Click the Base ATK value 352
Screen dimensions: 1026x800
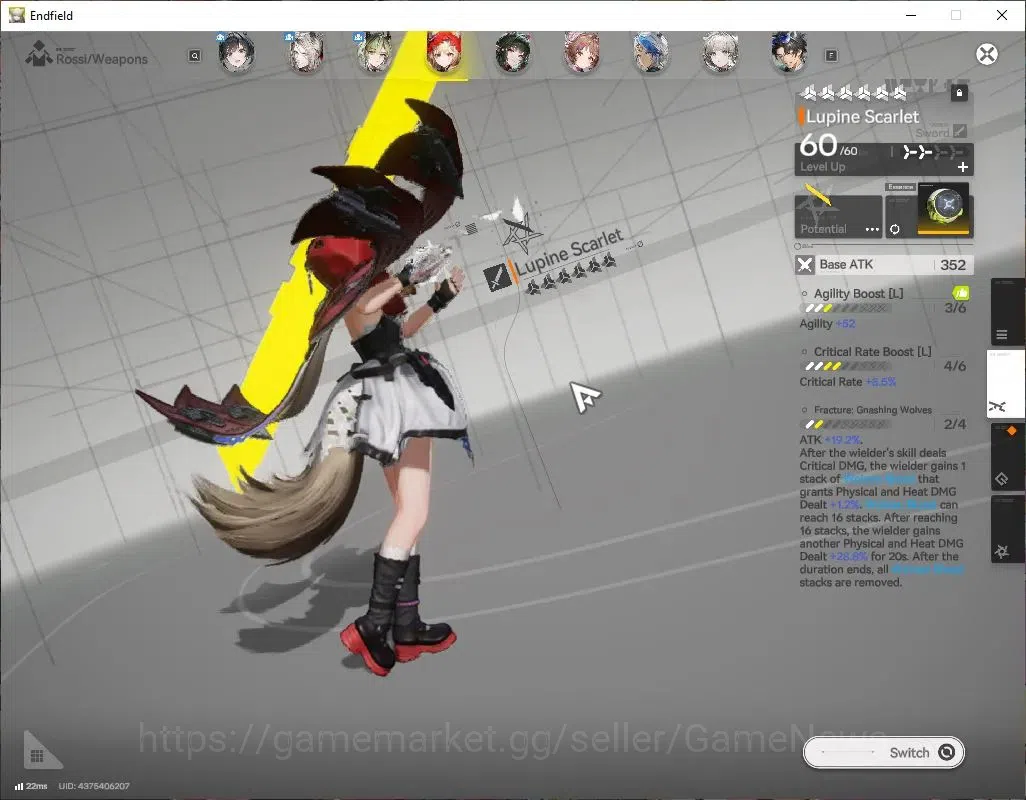[953, 265]
